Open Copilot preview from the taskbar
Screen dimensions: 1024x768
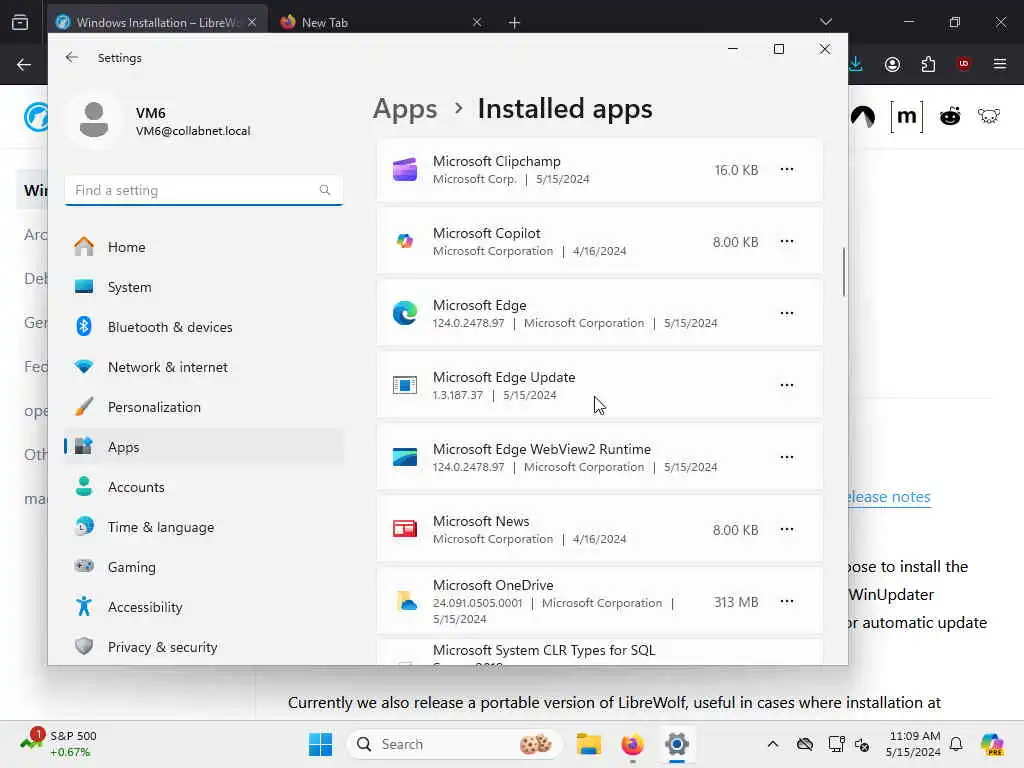point(992,744)
